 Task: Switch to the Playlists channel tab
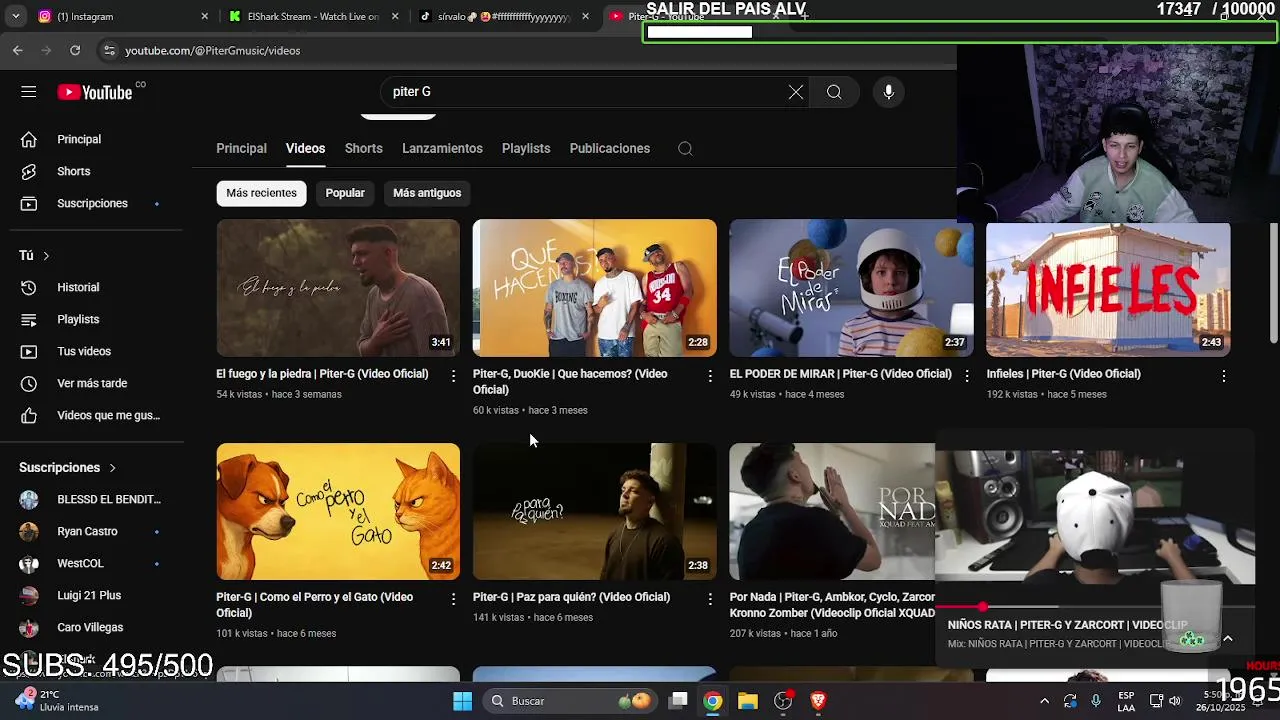[526, 149]
